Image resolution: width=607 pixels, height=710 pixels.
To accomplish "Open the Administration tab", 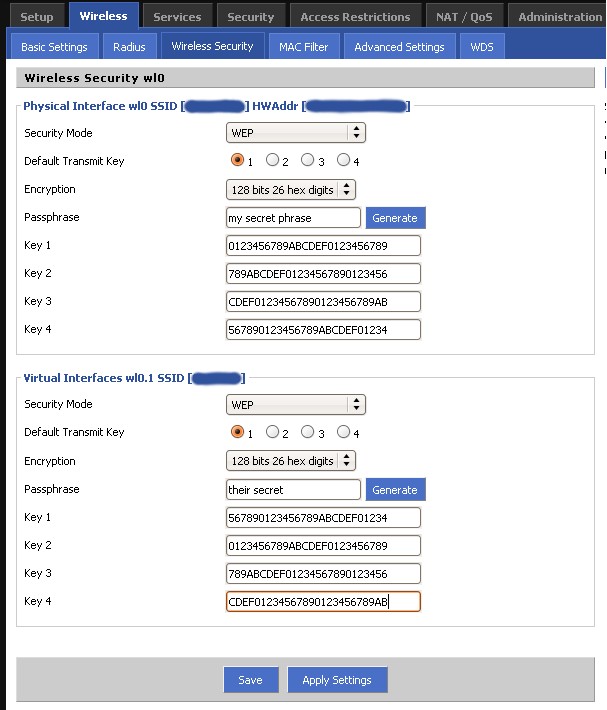I will click(x=559, y=17).
